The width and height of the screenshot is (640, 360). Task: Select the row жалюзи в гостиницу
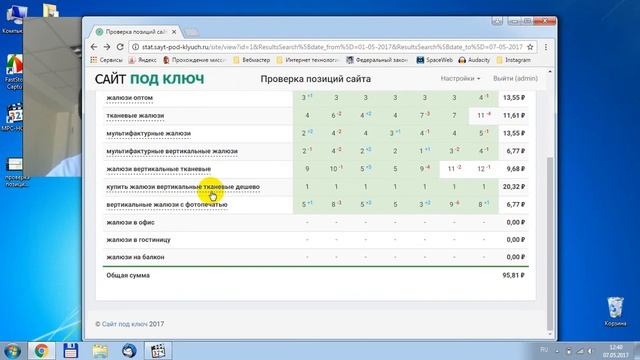(x=316, y=240)
